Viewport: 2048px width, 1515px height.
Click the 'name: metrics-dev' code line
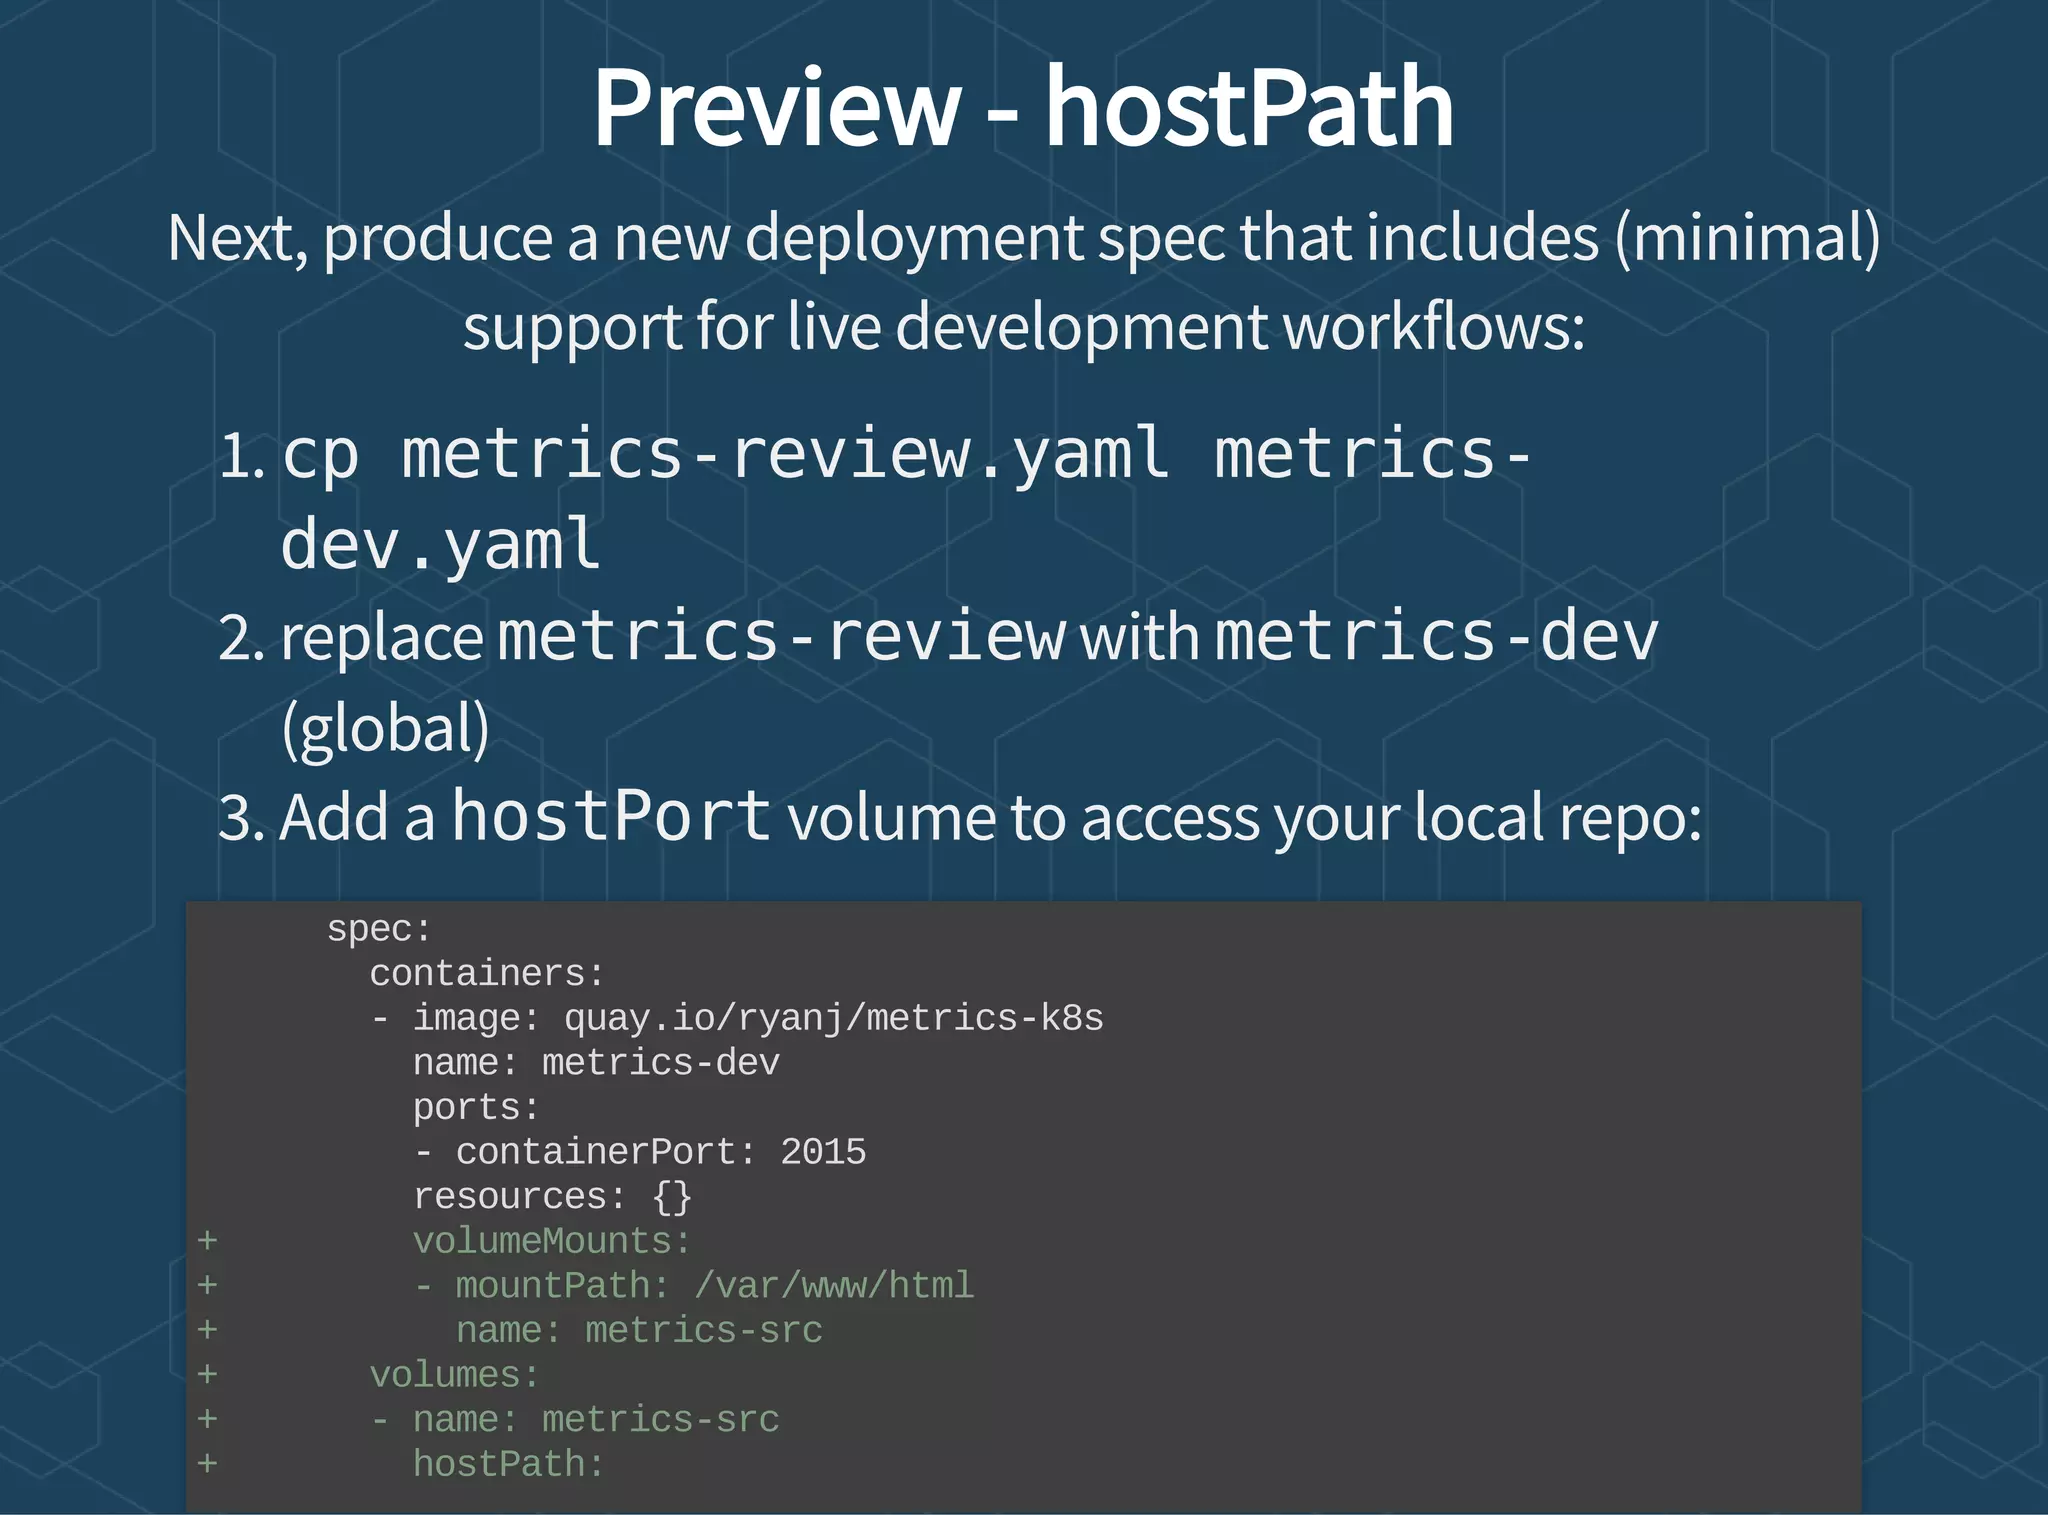pos(596,1063)
